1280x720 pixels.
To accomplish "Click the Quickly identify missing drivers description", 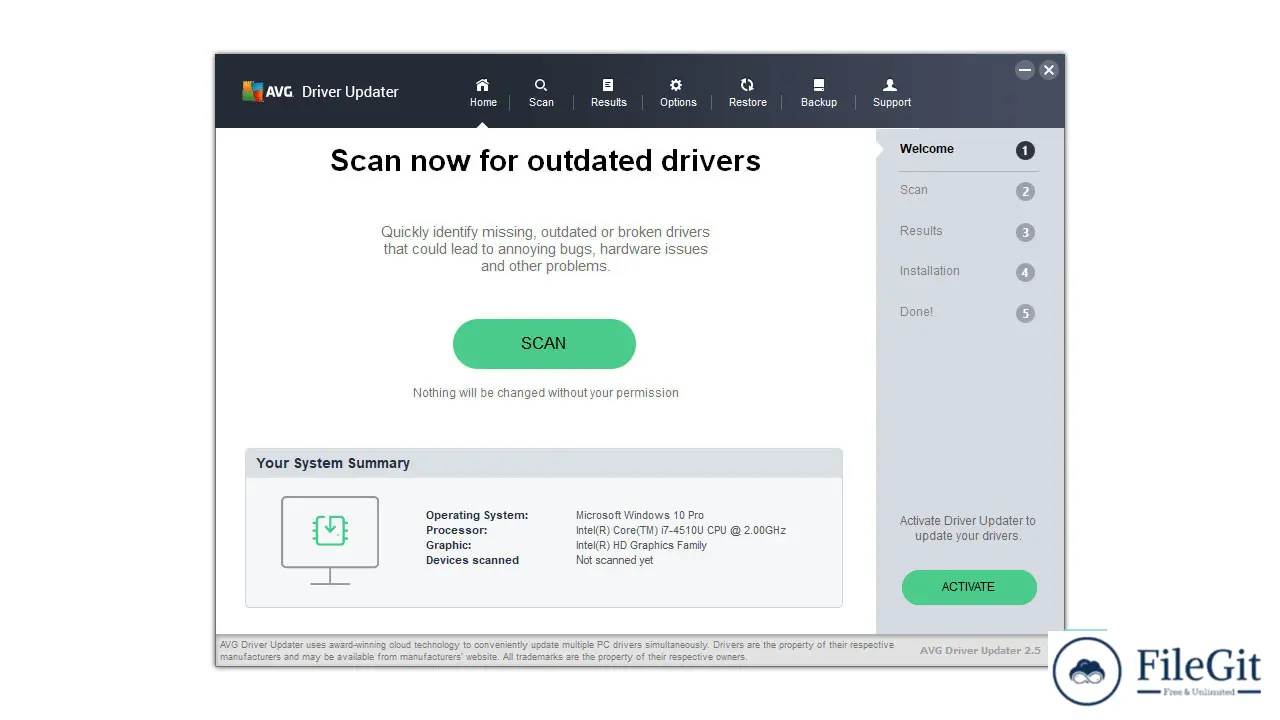I will pyautogui.click(x=545, y=249).
